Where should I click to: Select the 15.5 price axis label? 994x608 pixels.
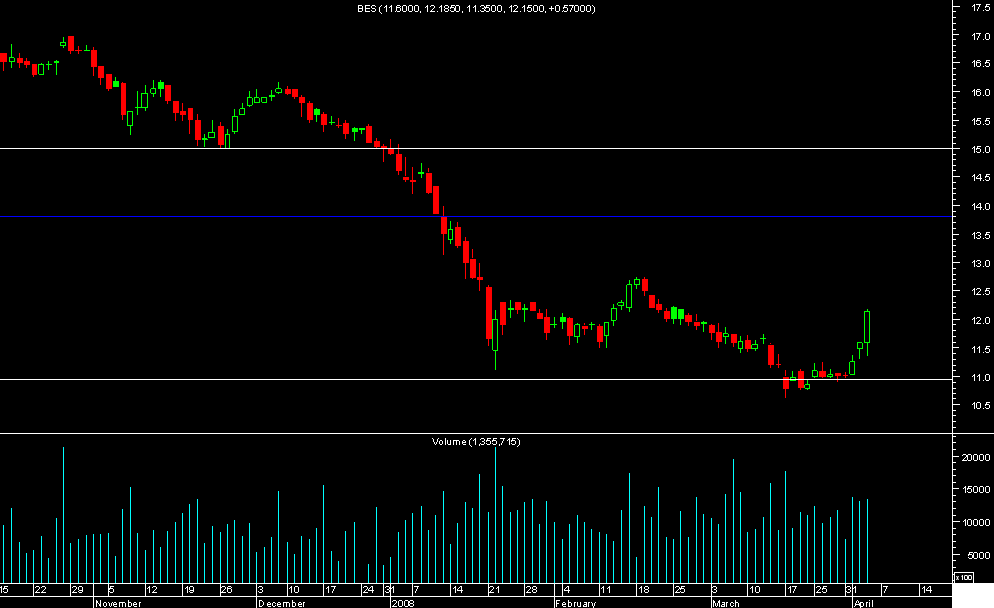click(x=981, y=121)
